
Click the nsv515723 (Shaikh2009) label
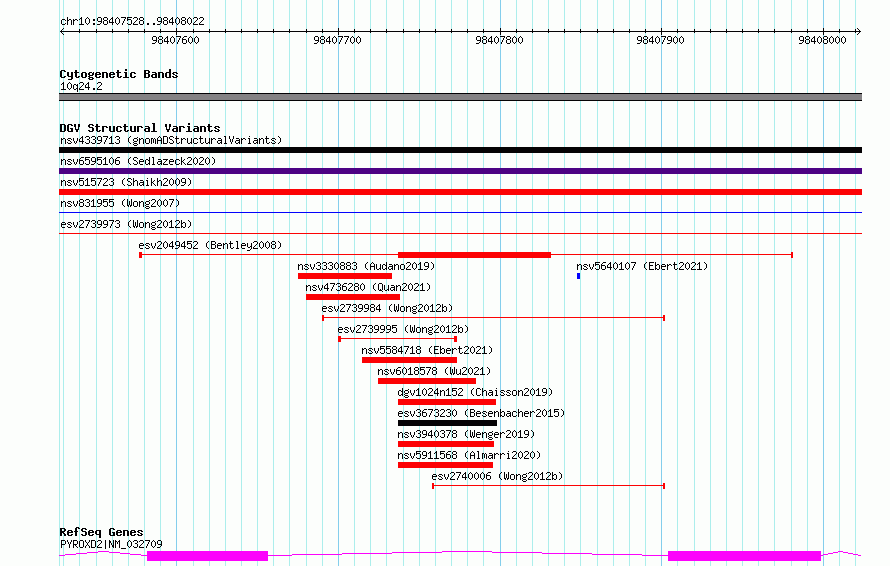[126, 182]
